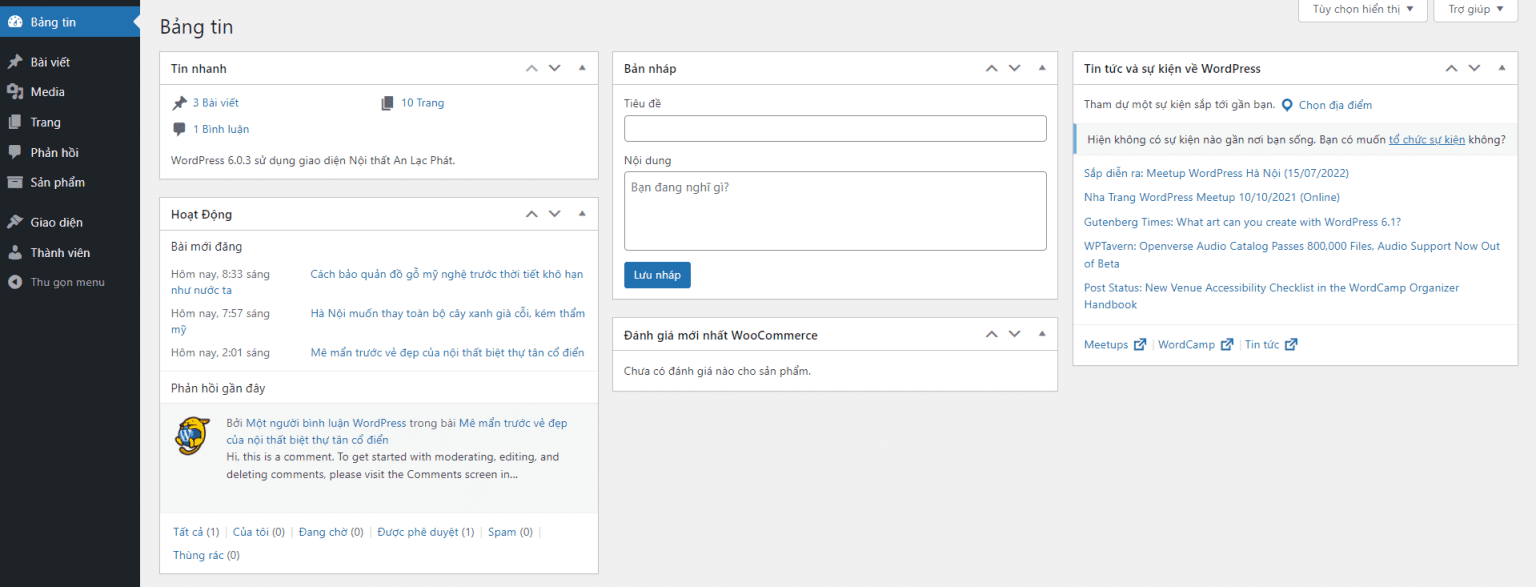Click the Chọn địa điểm link
This screenshot has height=587, width=1536.
[x=1335, y=105]
